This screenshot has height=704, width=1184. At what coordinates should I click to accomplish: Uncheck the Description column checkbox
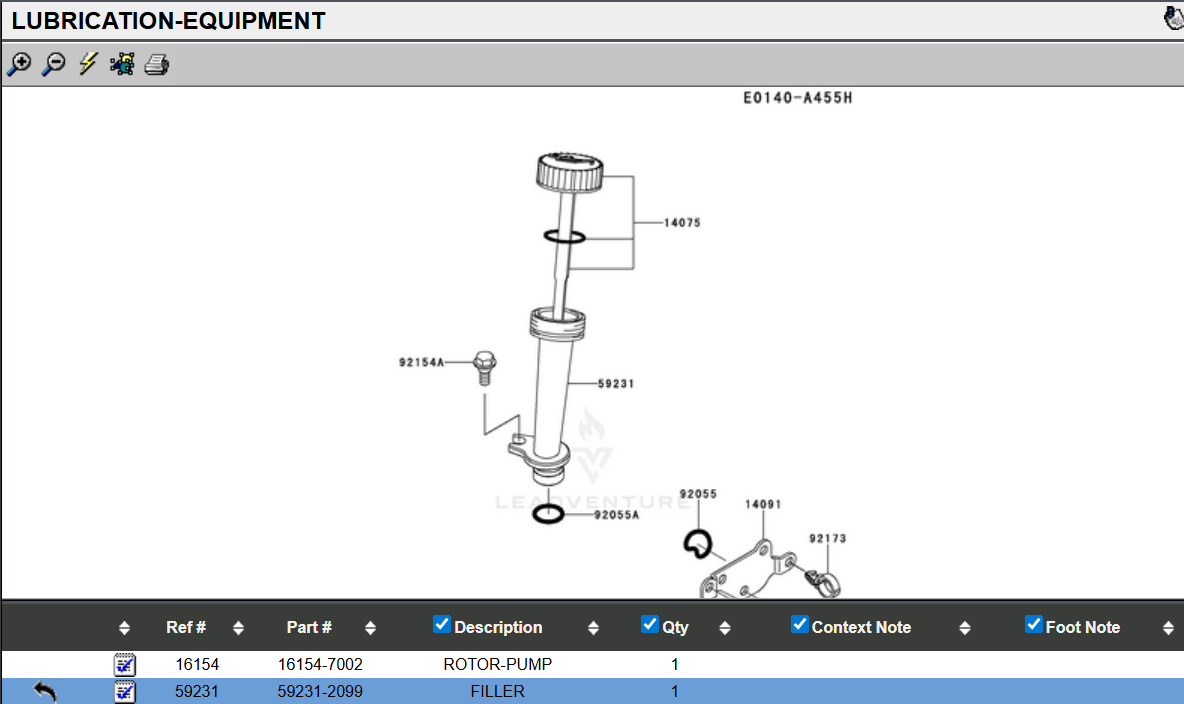(x=442, y=625)
